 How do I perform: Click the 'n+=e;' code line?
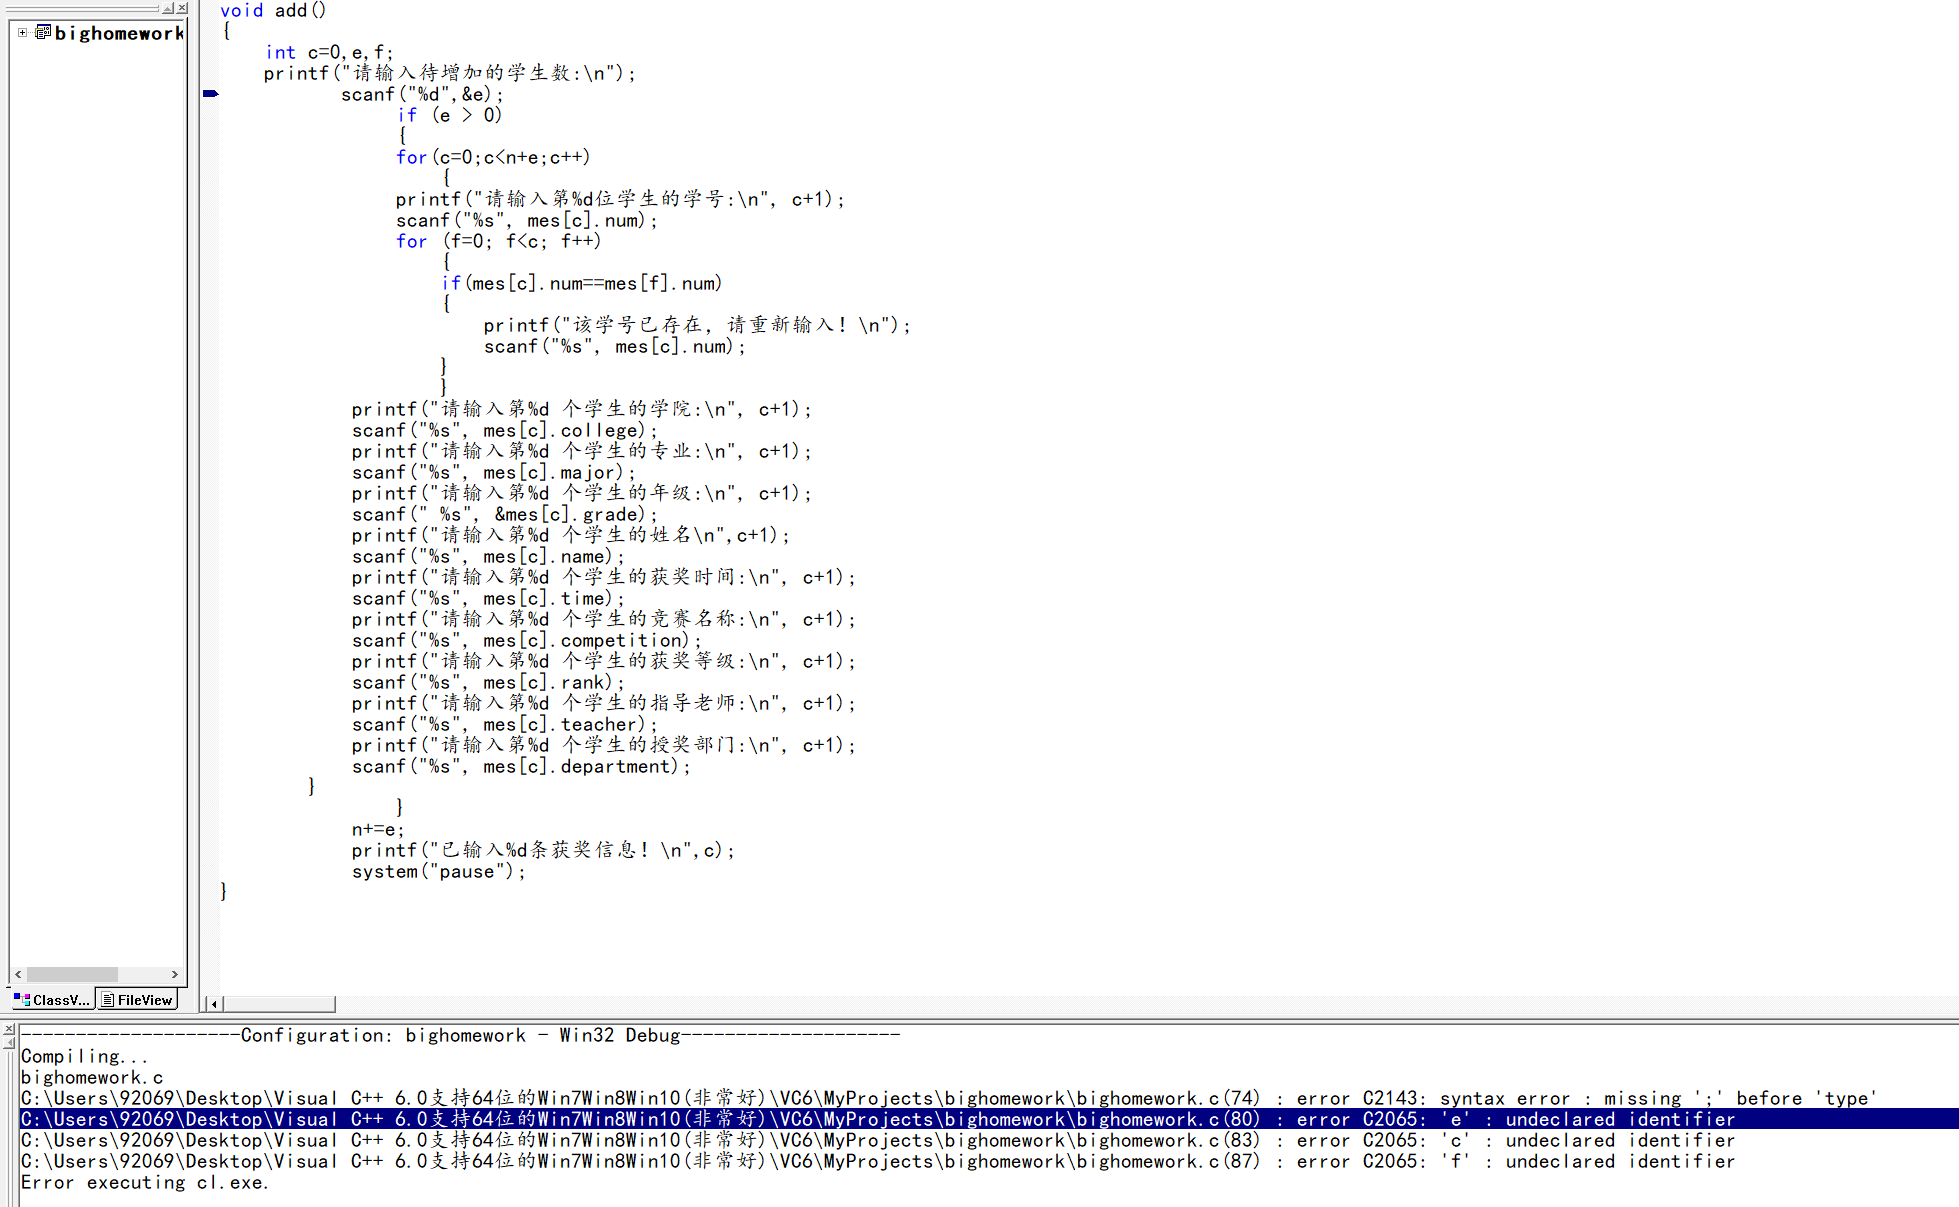[x=378, y=829]
